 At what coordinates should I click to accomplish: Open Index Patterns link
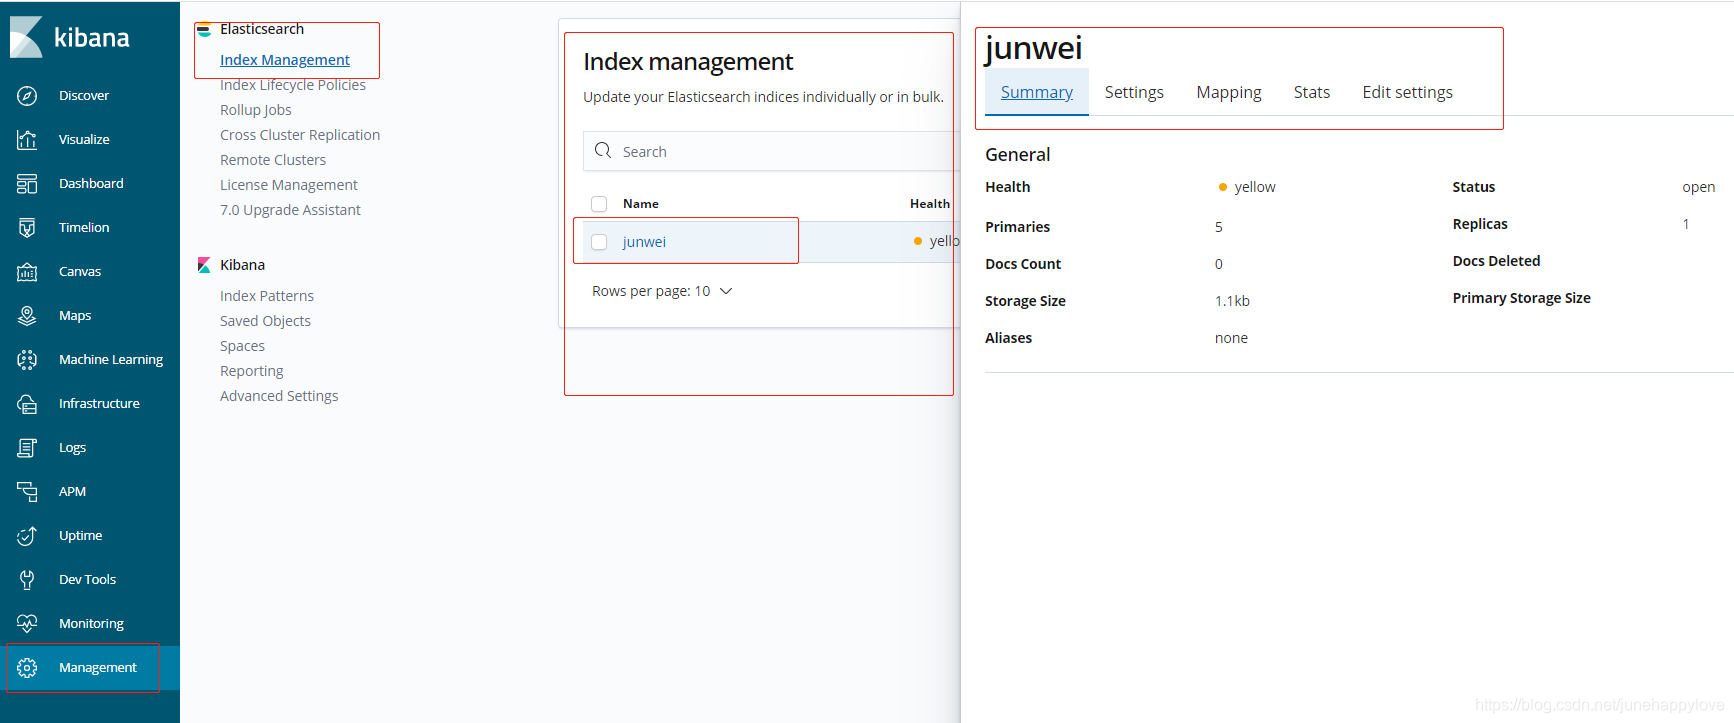(x=267, y=296)
